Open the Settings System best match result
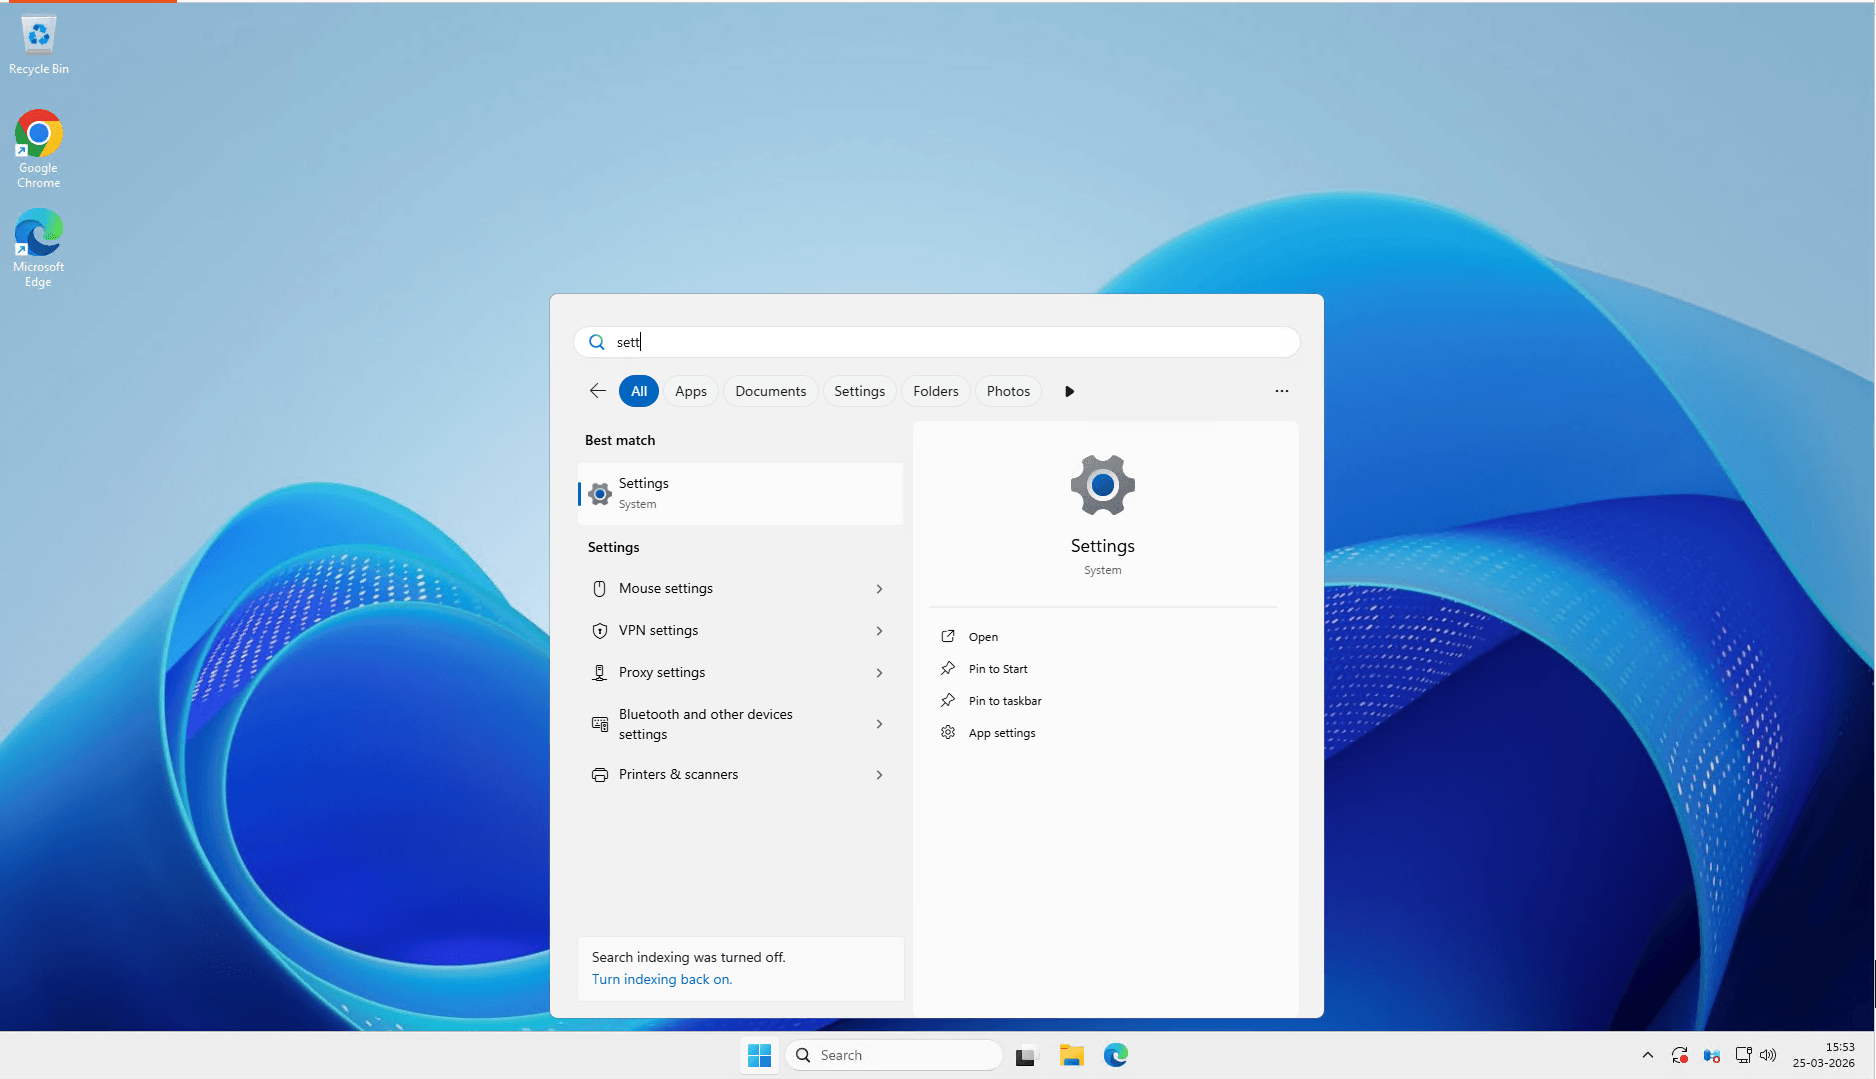Screen dimensions: 1876x1079 click(x=741, y=493)
